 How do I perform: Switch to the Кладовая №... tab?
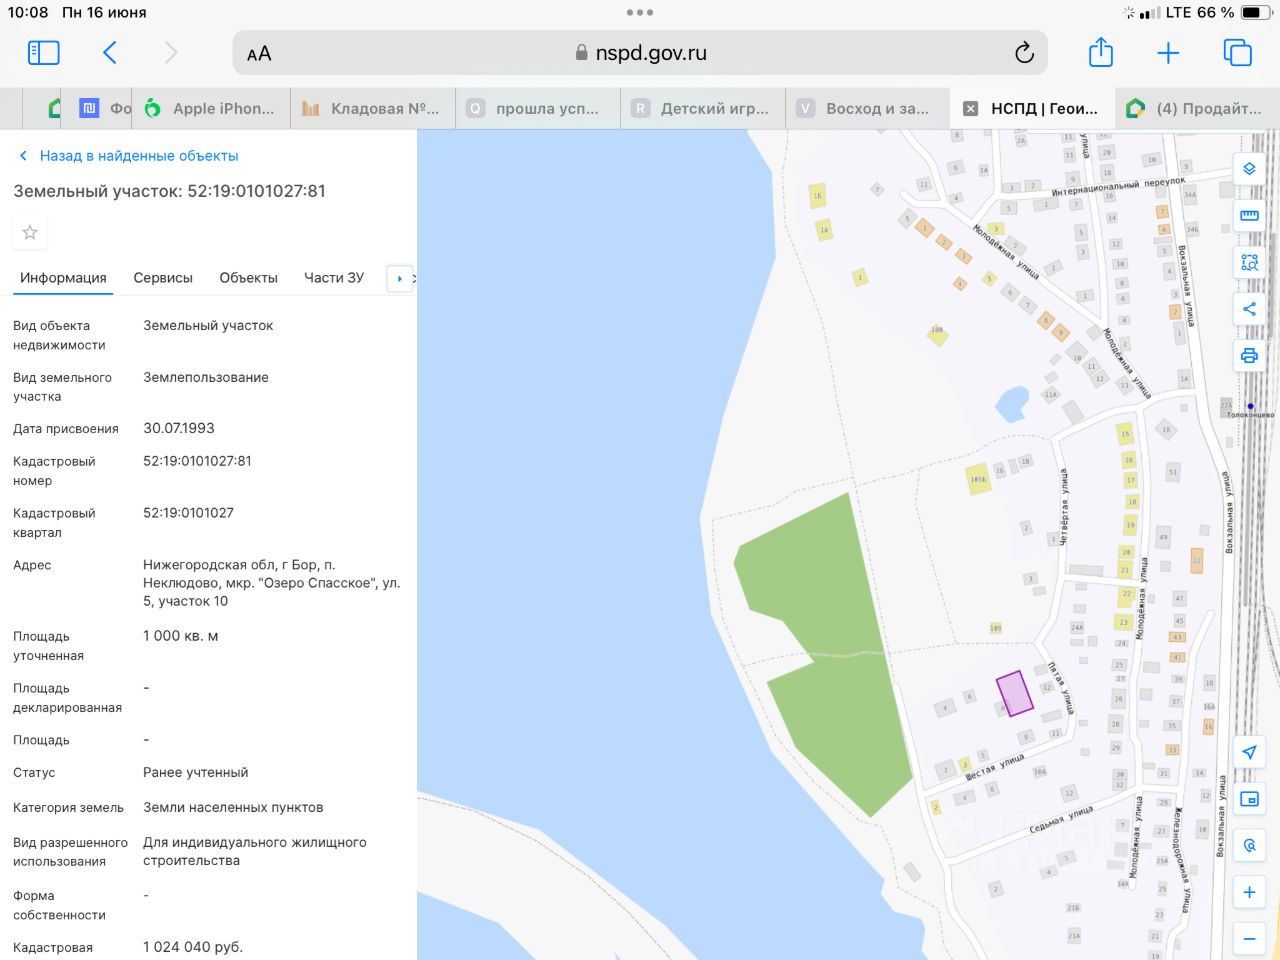coord(373,108)
